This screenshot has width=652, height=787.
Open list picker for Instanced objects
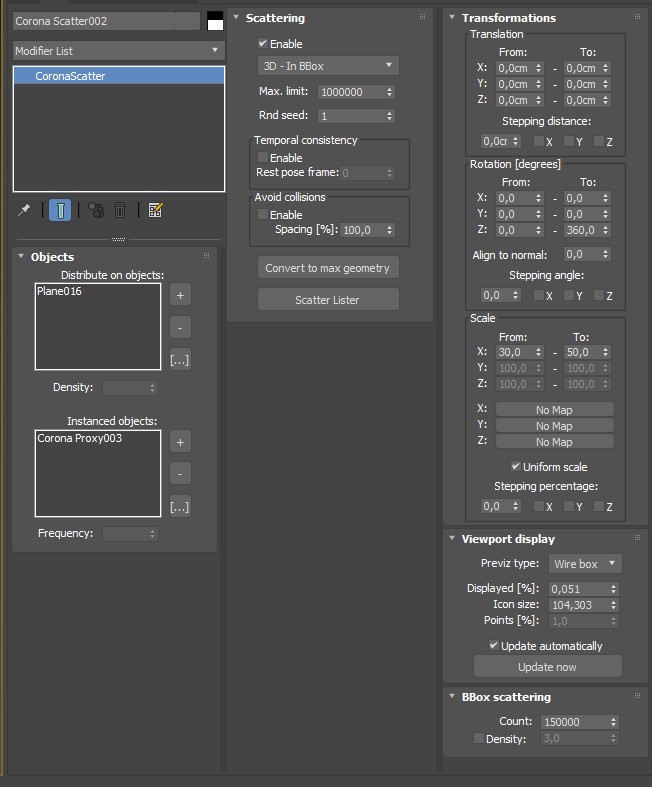click(x=180, y=506)
